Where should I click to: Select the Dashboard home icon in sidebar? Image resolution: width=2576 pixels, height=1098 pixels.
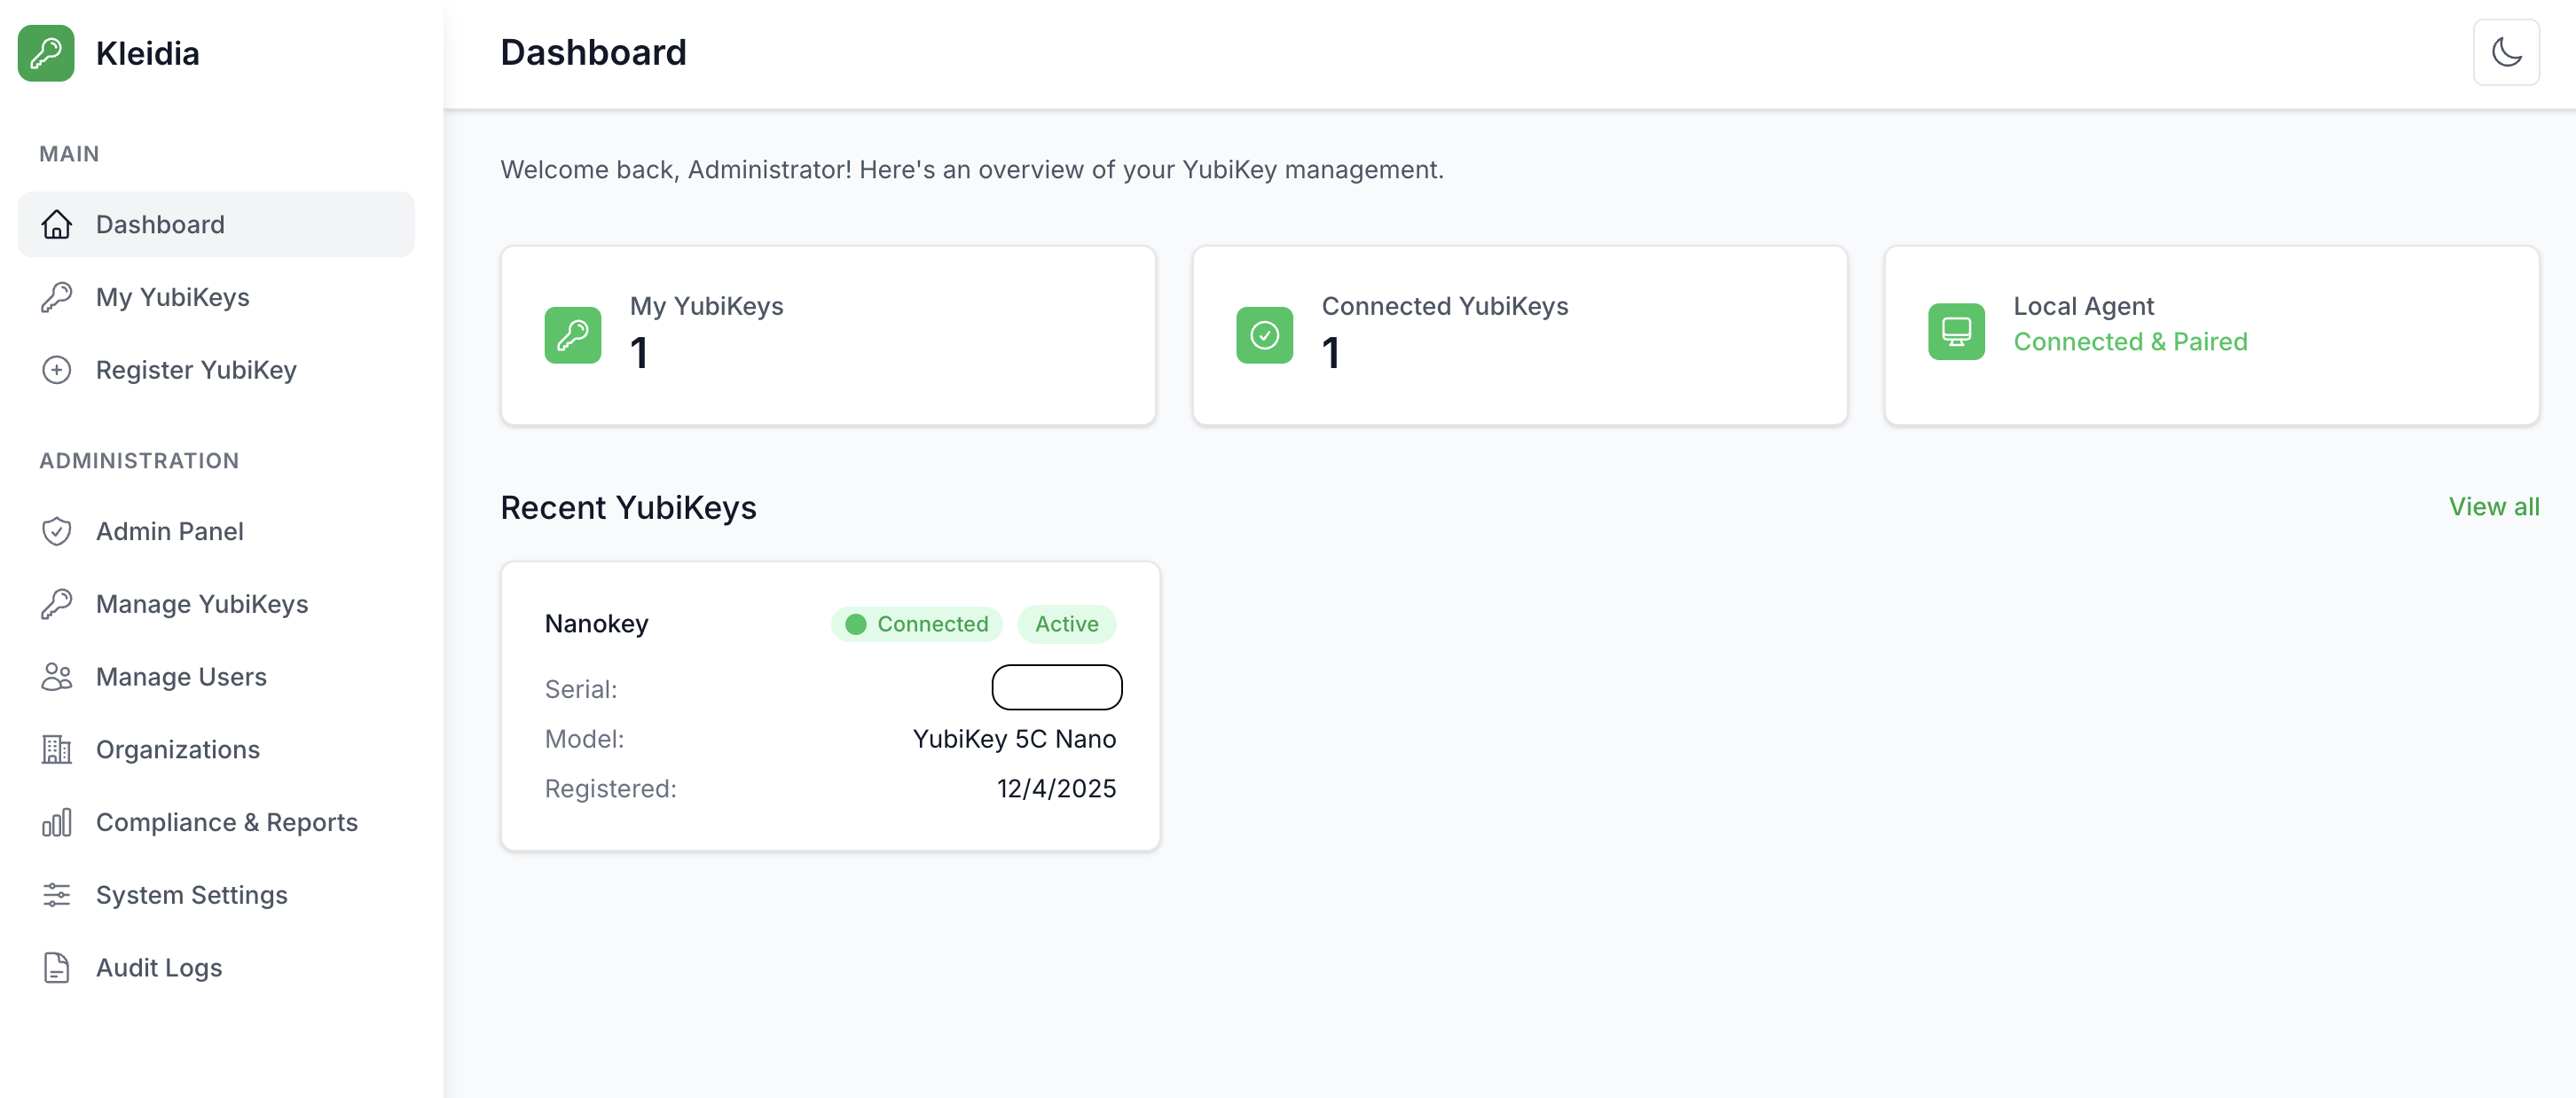(x=57, y=224)
